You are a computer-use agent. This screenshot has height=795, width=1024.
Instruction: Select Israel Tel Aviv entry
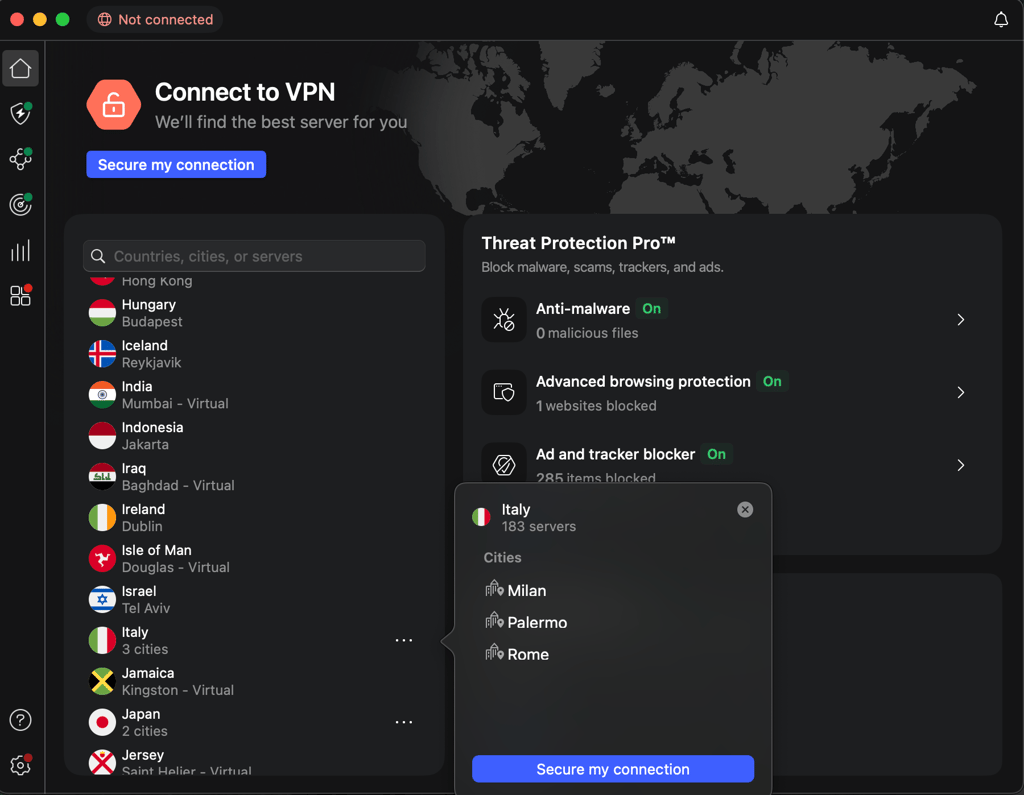[x=254, y=600]
